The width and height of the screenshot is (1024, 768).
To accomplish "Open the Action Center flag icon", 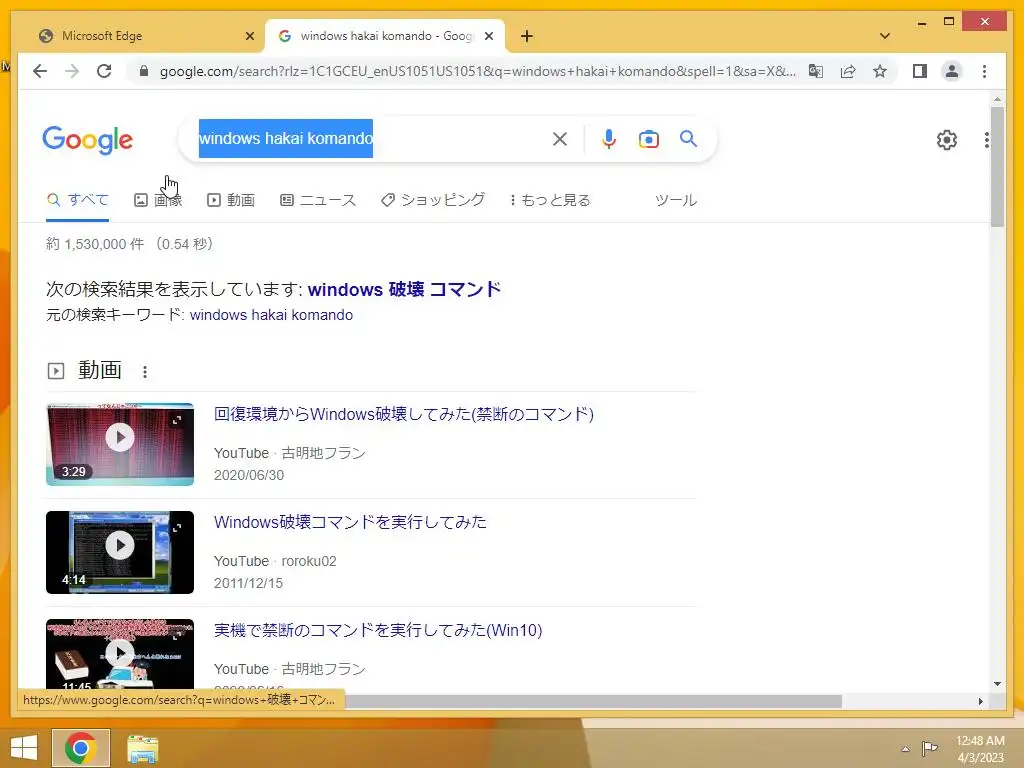I will pyautogui.click(x=929, y=748).
